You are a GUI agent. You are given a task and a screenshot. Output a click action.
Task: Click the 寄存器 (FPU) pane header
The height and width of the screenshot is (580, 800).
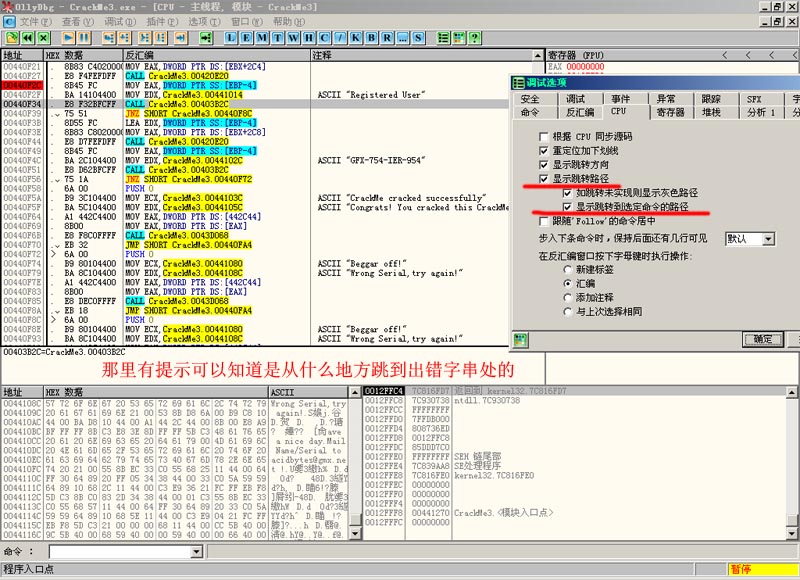(672, 55)
